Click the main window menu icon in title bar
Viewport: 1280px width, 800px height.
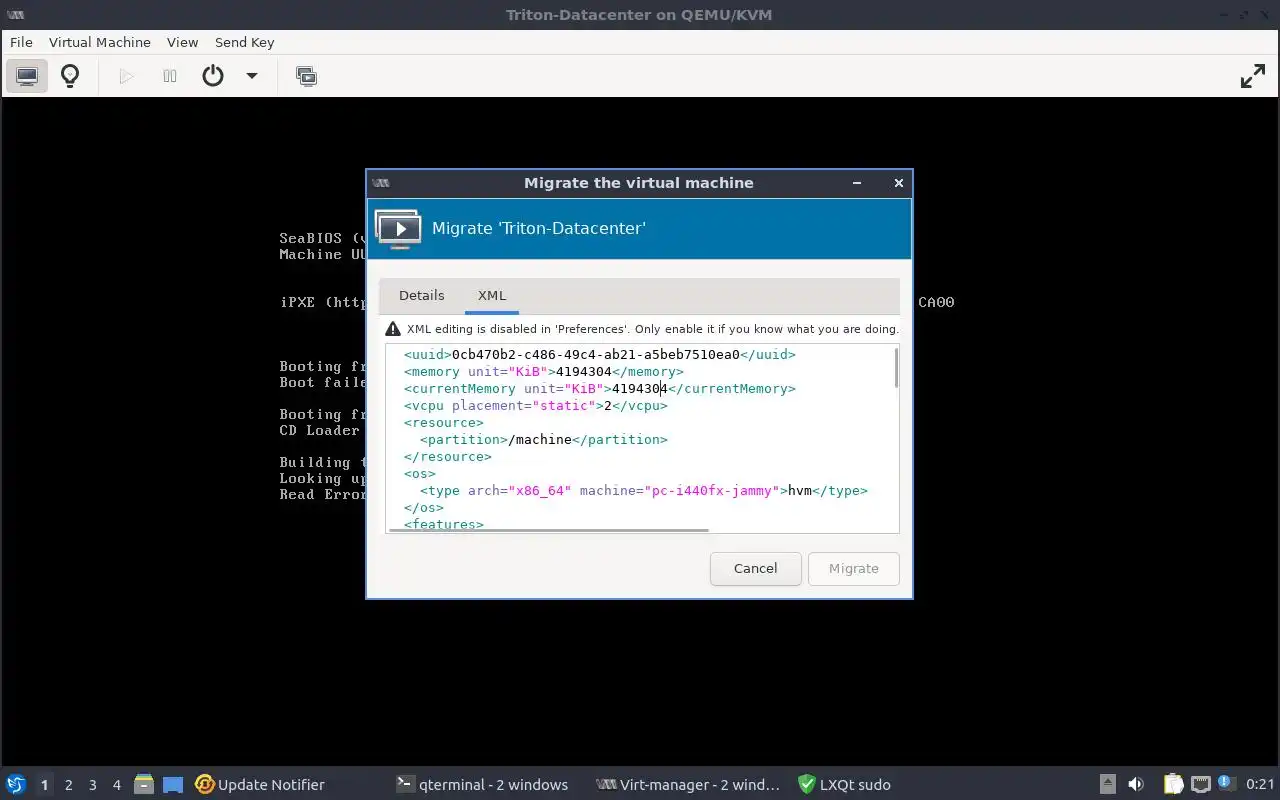(15, 14)
